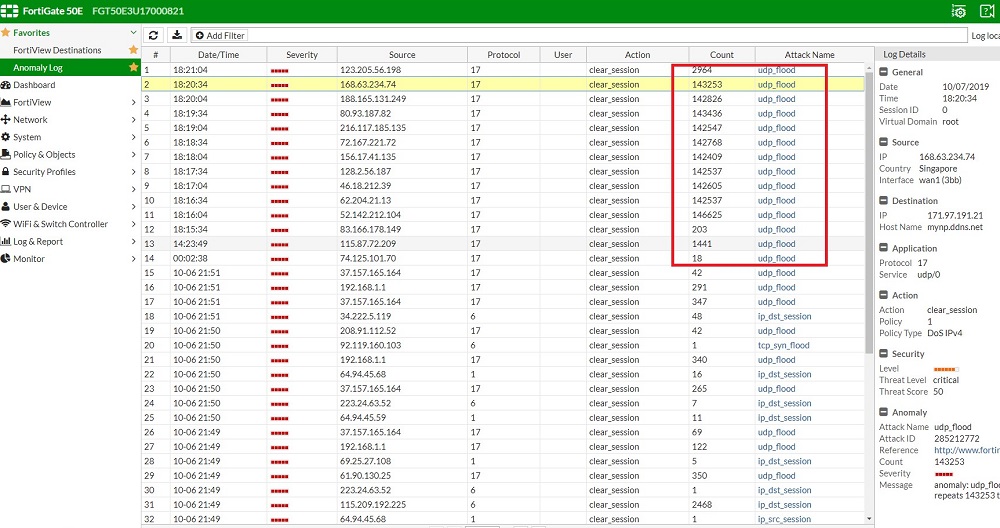1000x528 pixels.
Task: Click count value 146625
Action: click(x=707, y=215)
